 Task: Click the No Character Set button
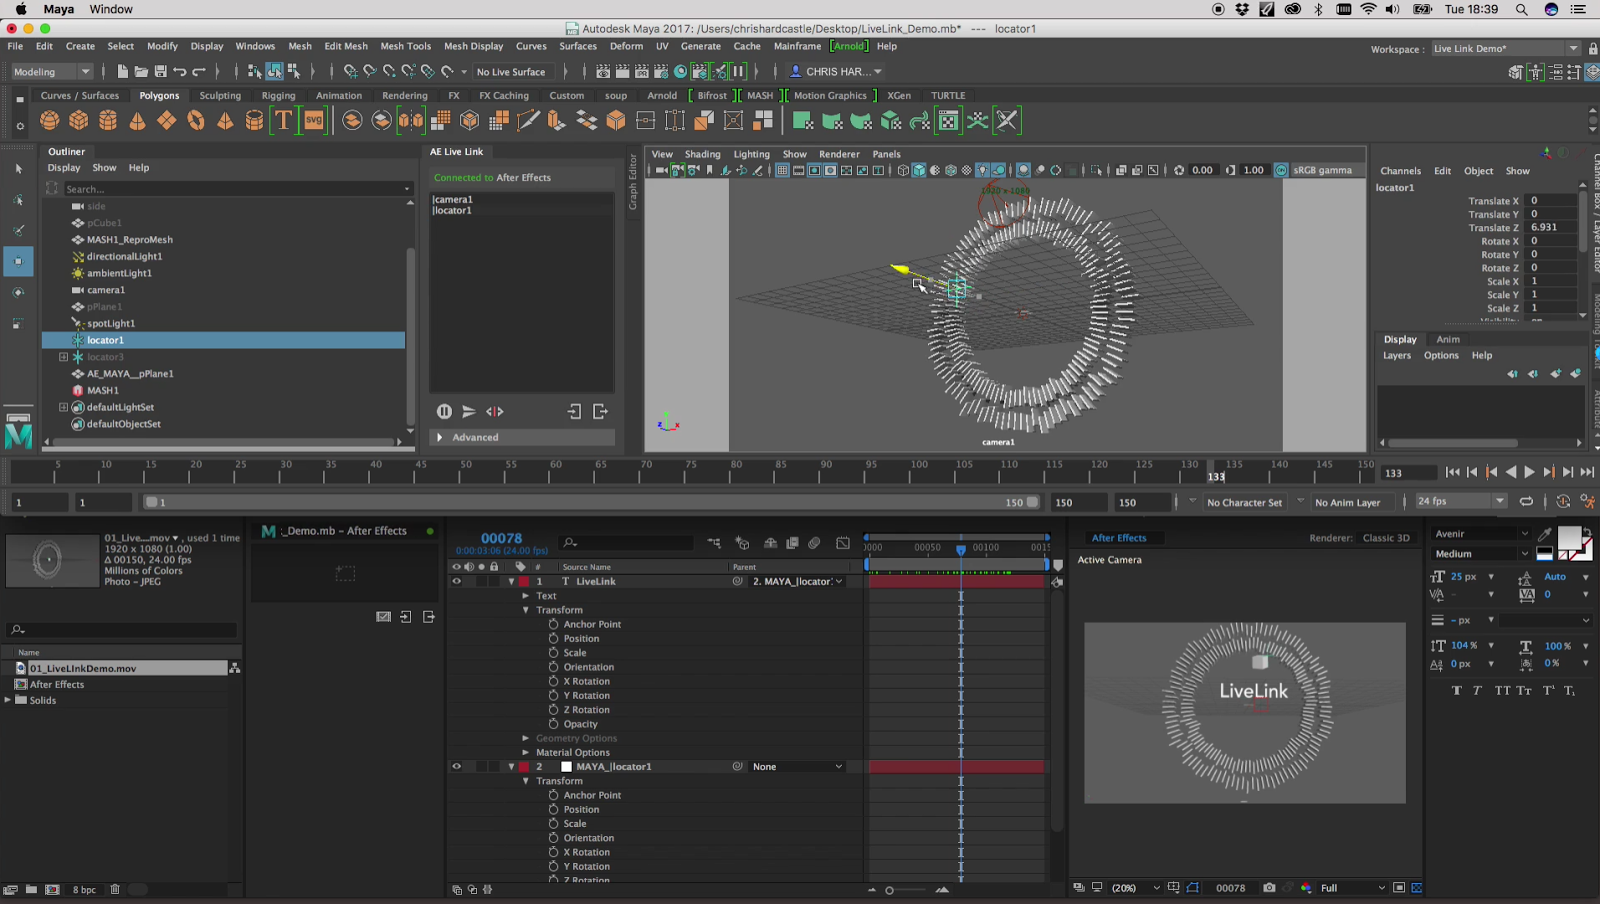tap(1244, 502)
